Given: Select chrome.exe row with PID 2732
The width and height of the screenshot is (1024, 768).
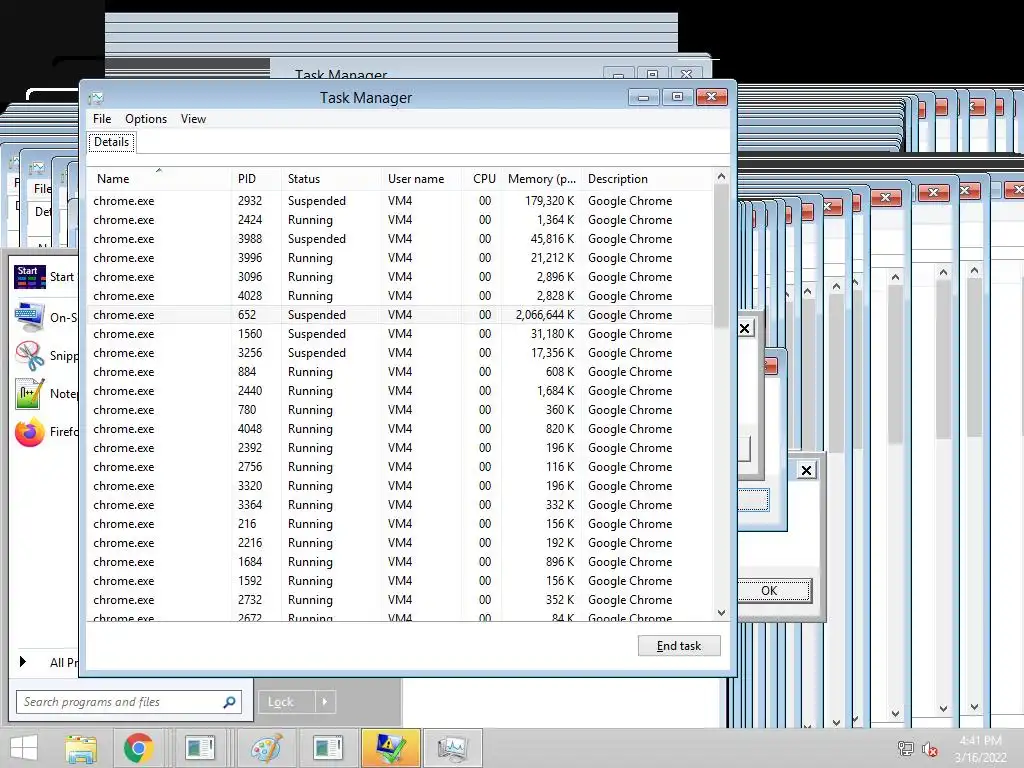Looking at the screenshot, I should click(x=400, y=600).
